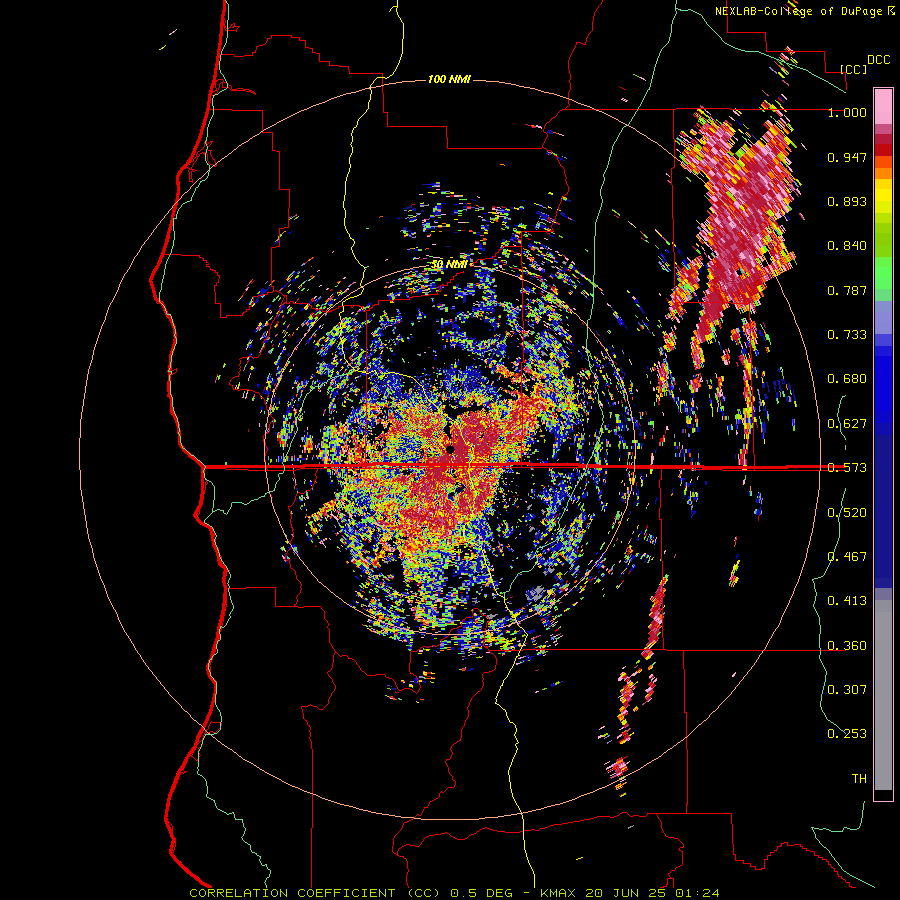Click the 0.307 color scale value
This screenshot has width=900, height=900.
click(847, 690)
